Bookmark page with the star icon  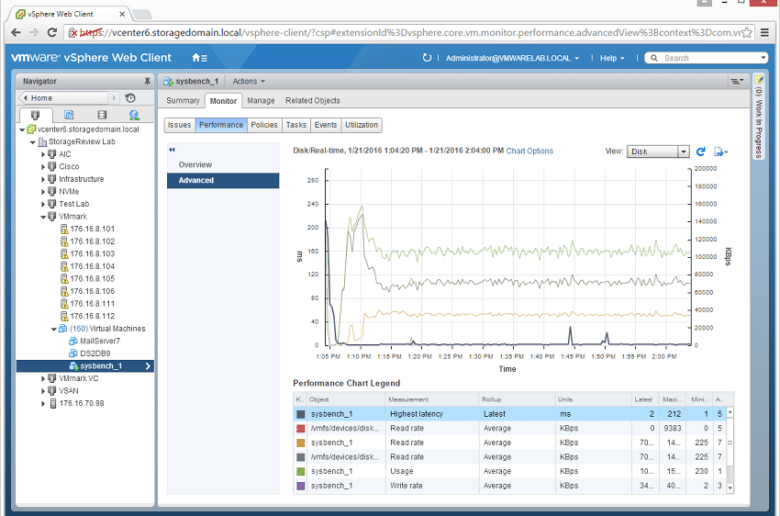click(747, 33)
